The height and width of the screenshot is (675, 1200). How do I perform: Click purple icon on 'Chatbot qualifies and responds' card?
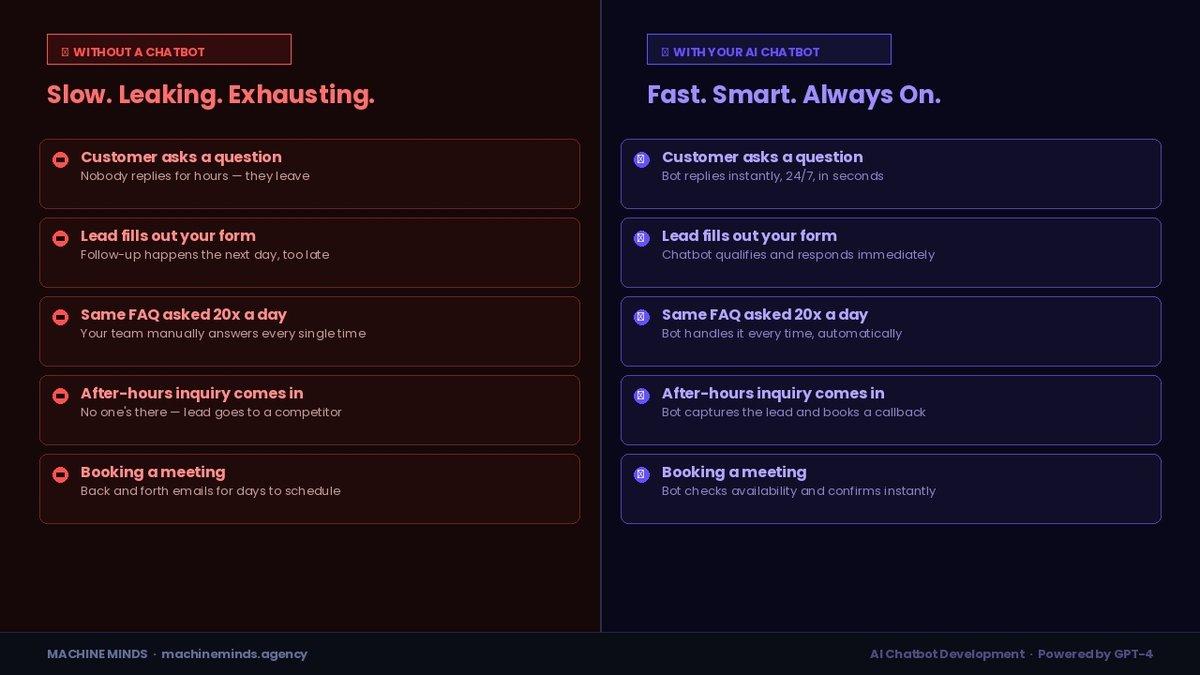[642, 239]
